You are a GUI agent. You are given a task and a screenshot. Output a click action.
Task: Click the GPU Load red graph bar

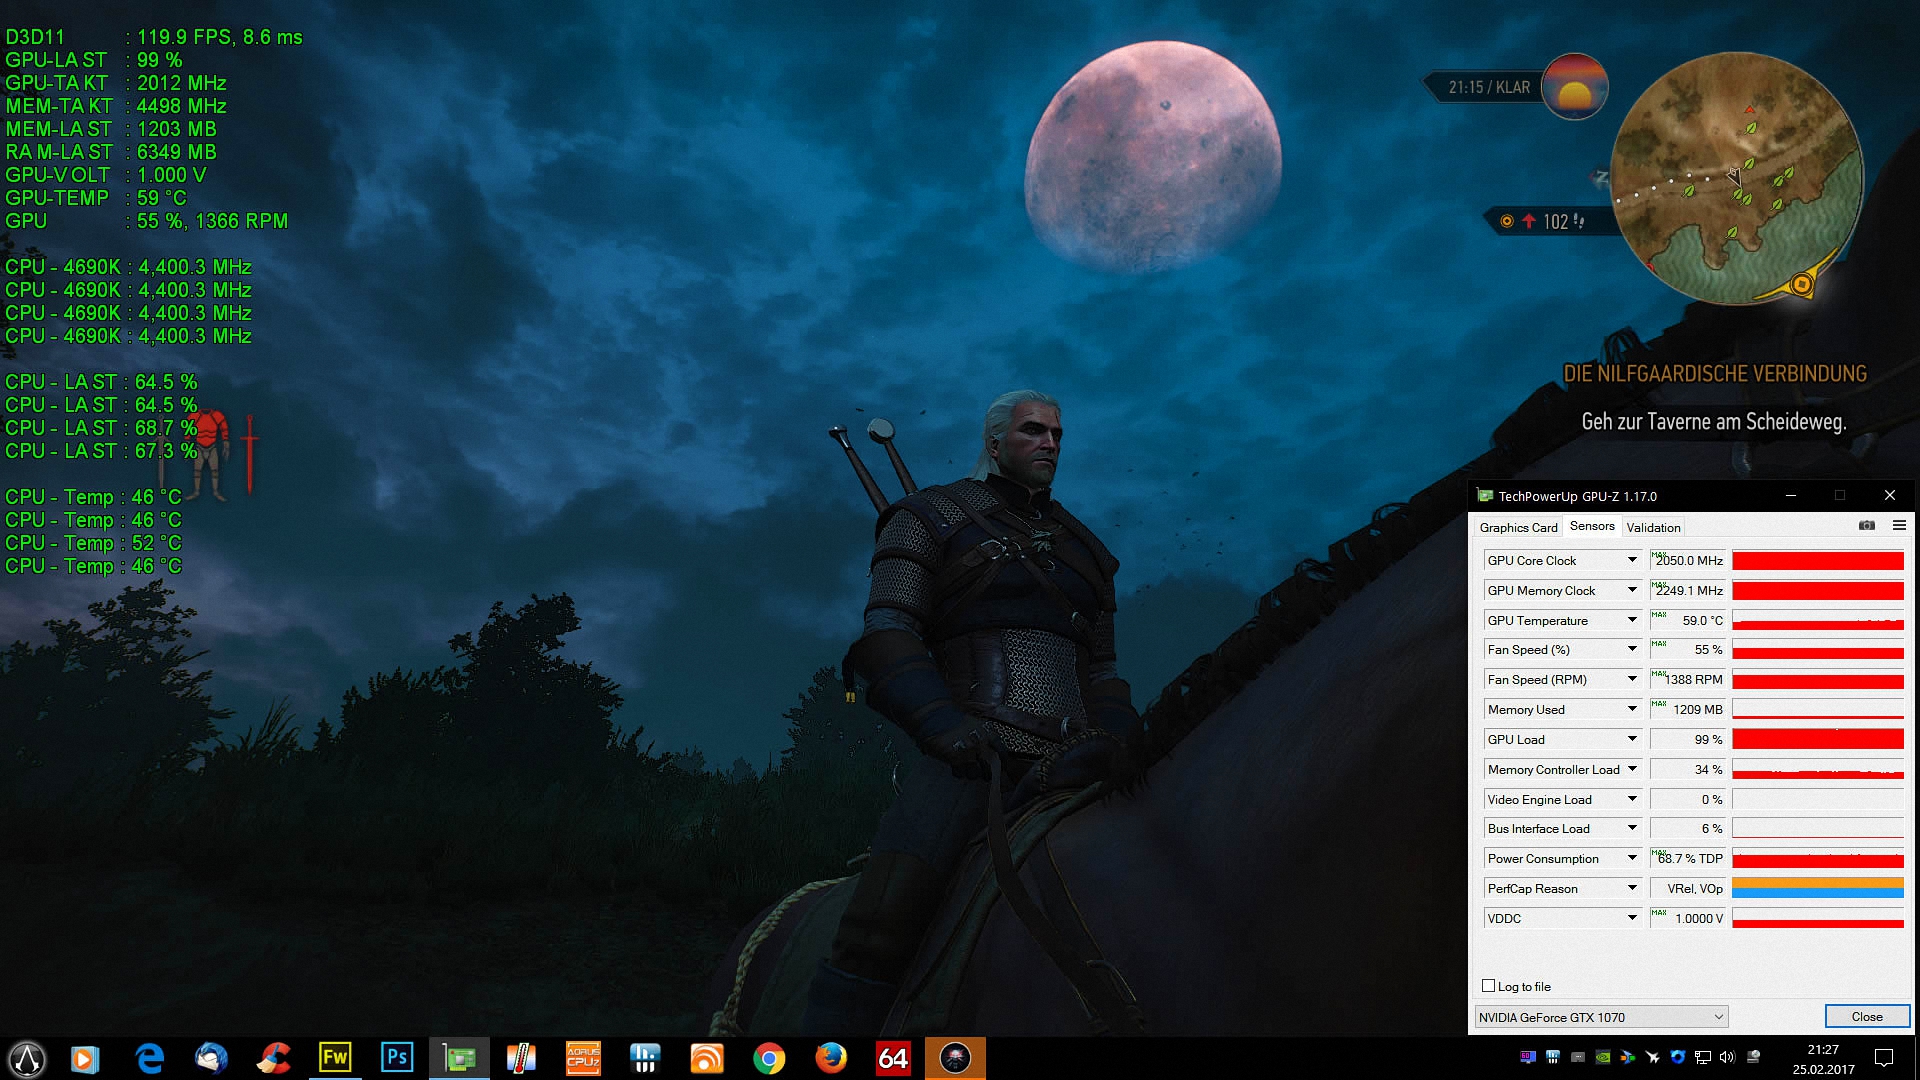coord(1817,739)
